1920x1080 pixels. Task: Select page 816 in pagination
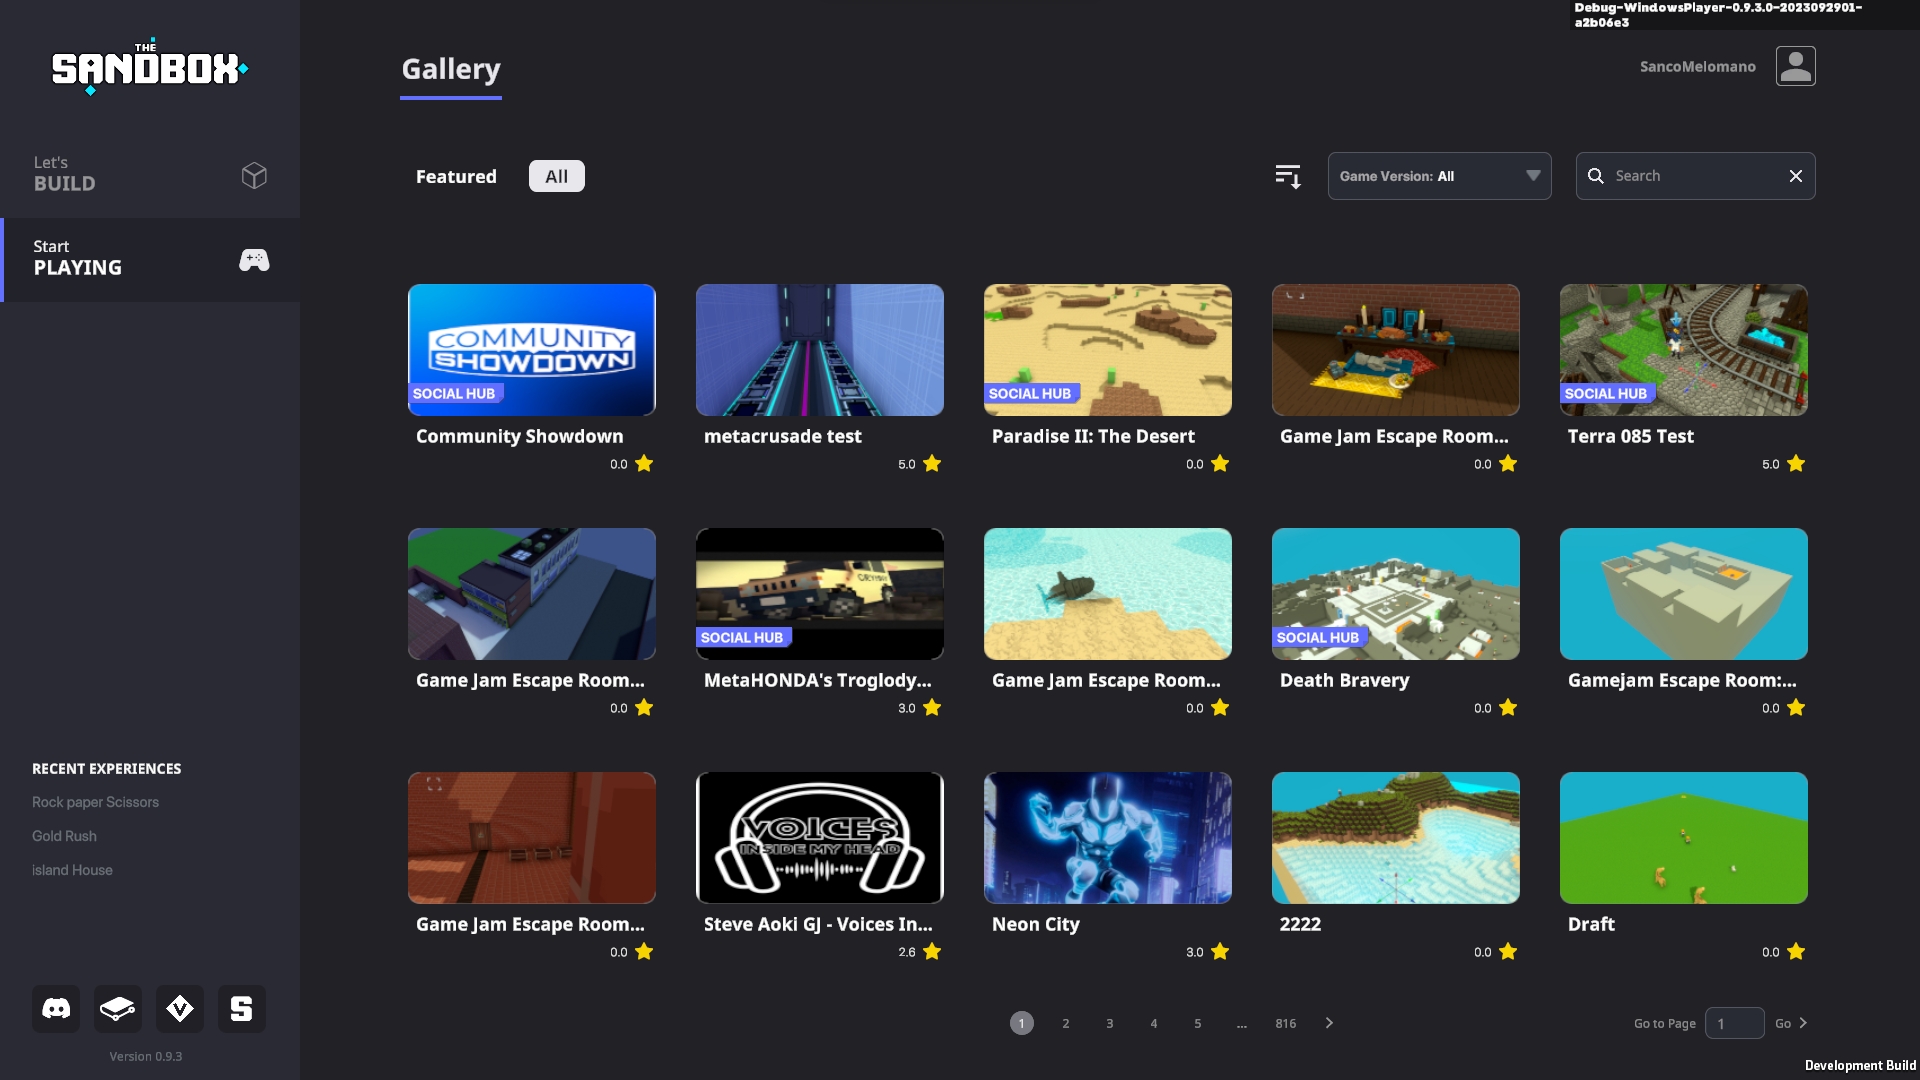click(x=1285, y=1023)
